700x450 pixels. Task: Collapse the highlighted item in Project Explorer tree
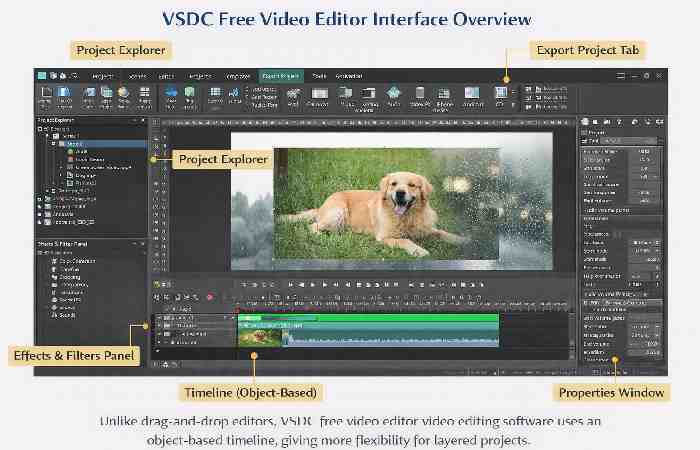click(53, 144)
